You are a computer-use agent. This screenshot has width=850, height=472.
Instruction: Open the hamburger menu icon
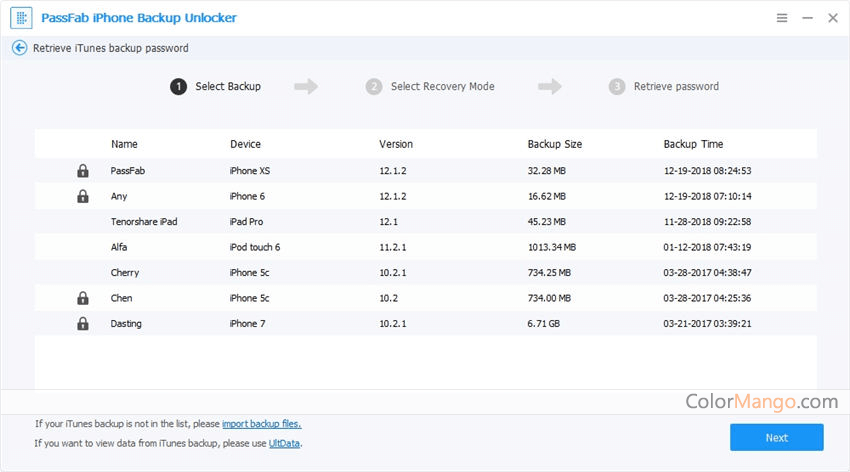coord(782,18)
